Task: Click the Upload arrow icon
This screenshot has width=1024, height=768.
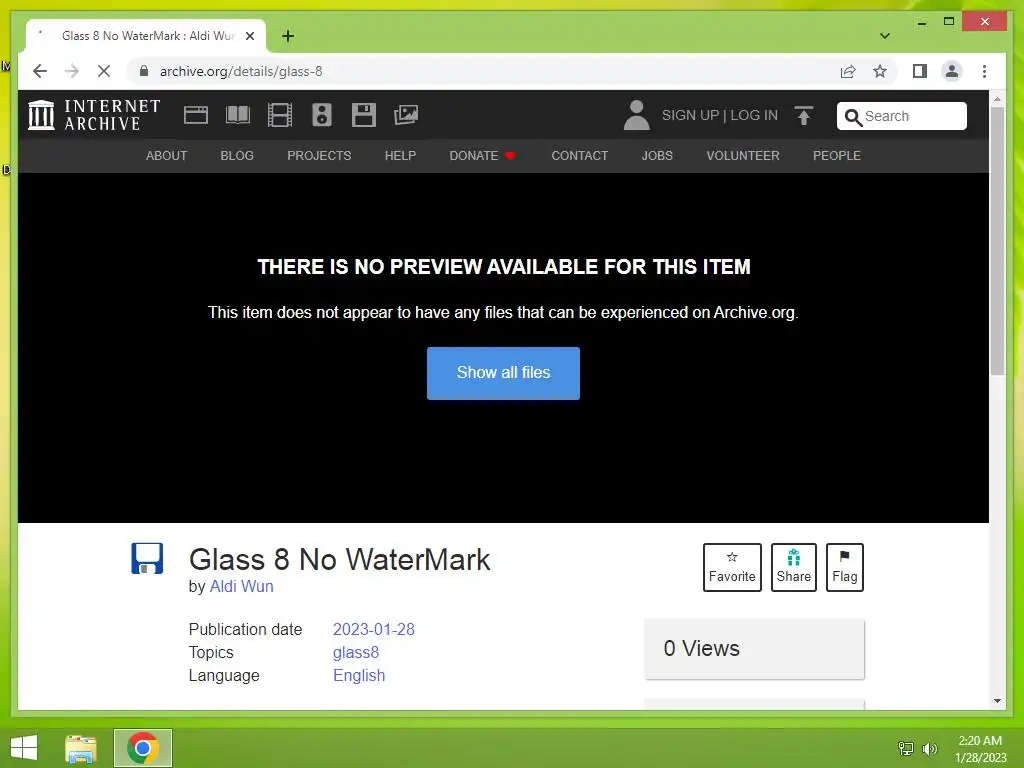Action: tap(804, 116)
